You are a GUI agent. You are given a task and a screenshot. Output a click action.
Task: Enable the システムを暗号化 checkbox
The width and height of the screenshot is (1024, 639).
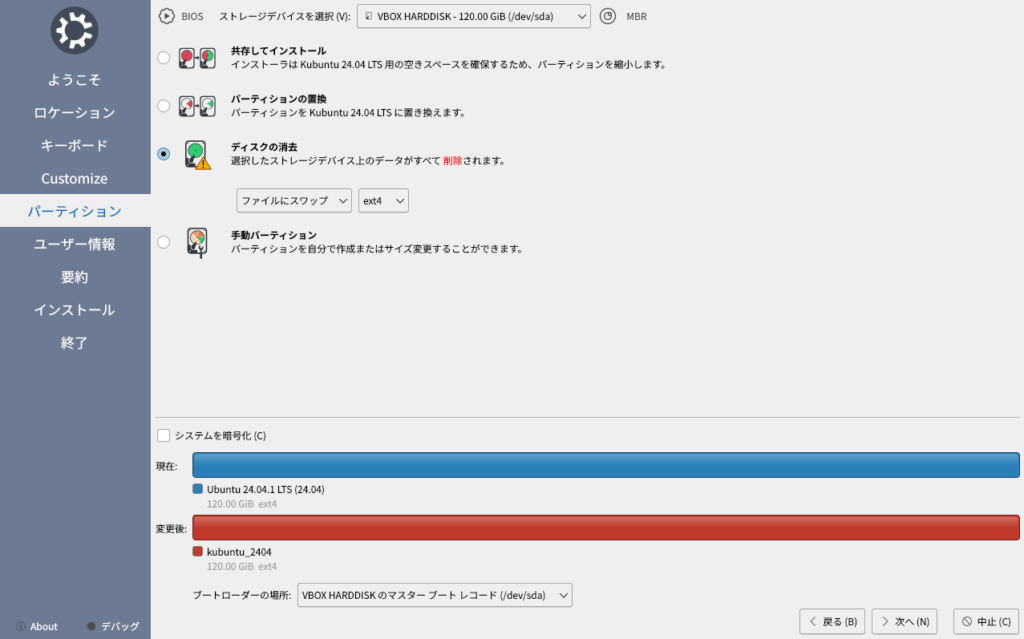tap(164, 435)
